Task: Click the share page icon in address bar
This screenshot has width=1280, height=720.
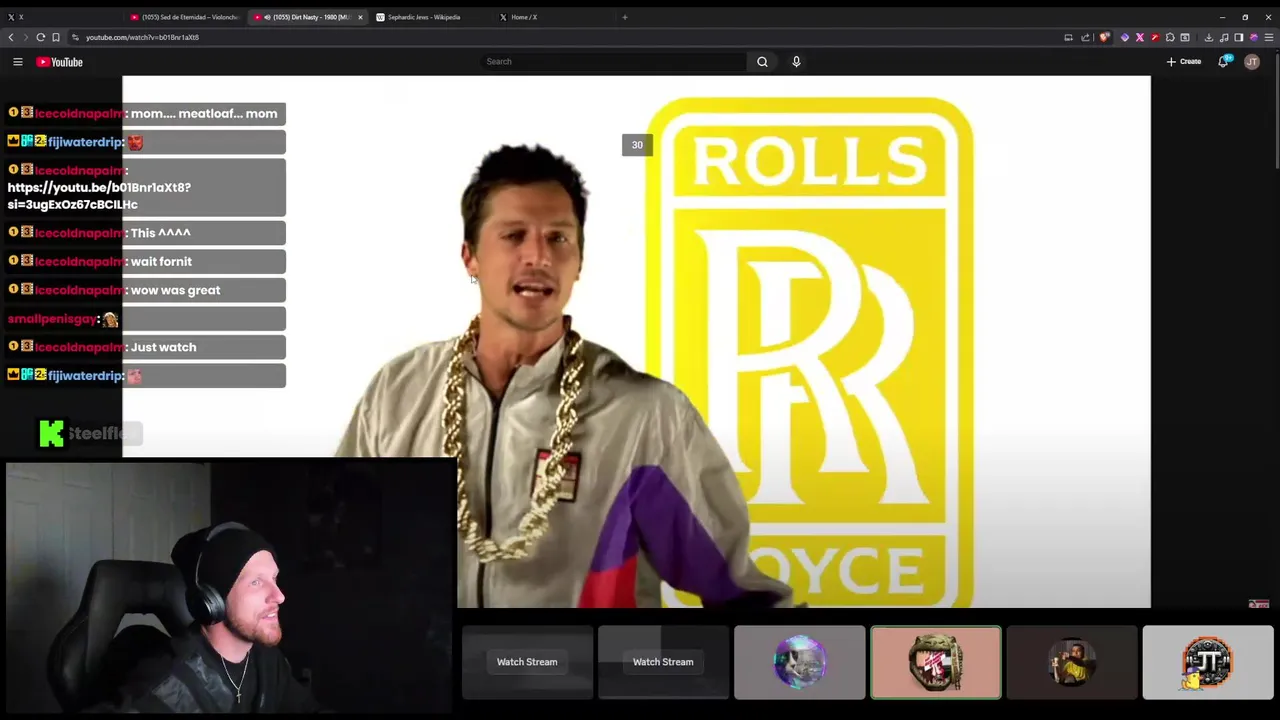Action: pos(1085,37)
